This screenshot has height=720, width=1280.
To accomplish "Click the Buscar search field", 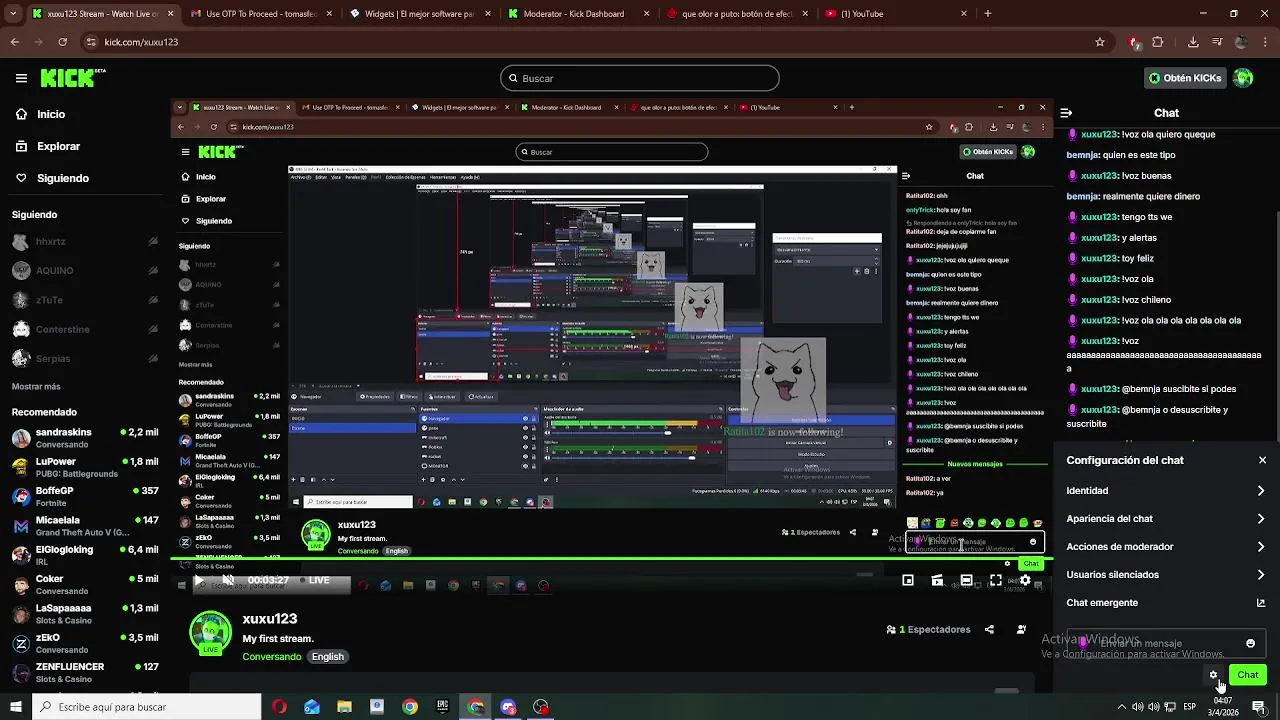I will tap(640, 78).
